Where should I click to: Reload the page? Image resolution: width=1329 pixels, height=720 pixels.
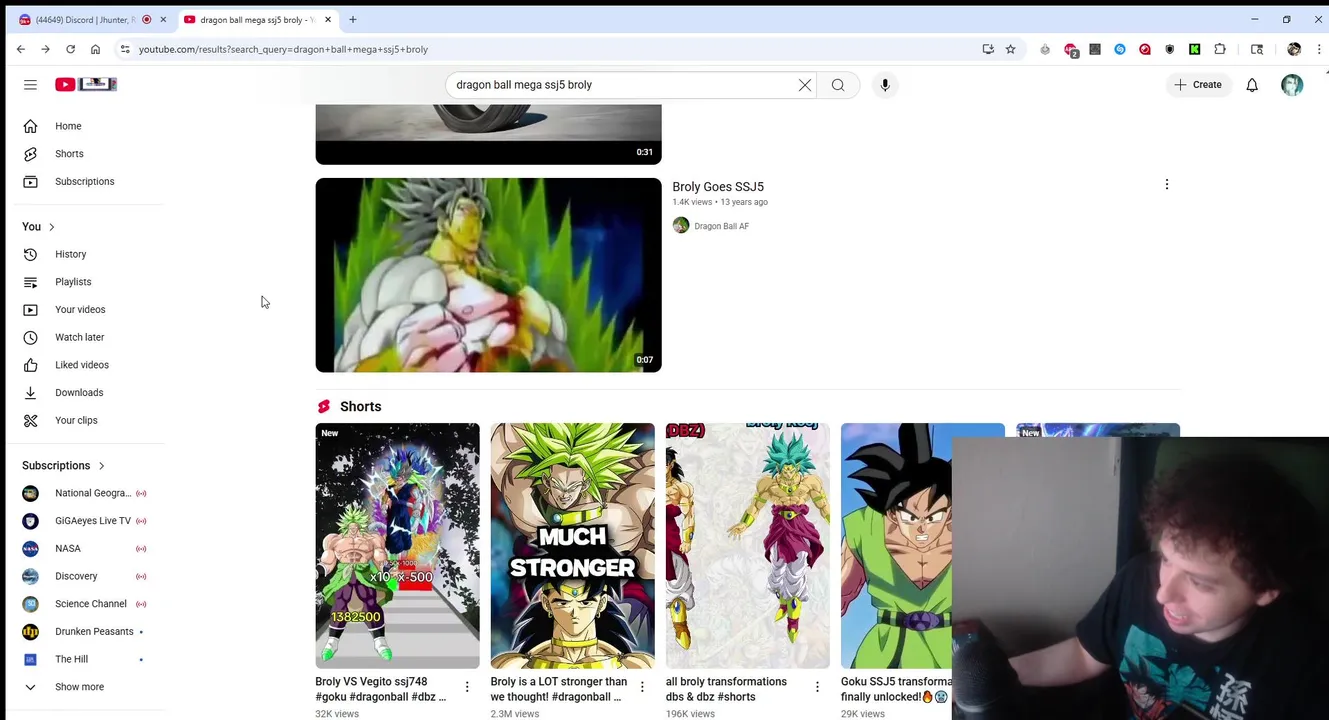[71, 49]
